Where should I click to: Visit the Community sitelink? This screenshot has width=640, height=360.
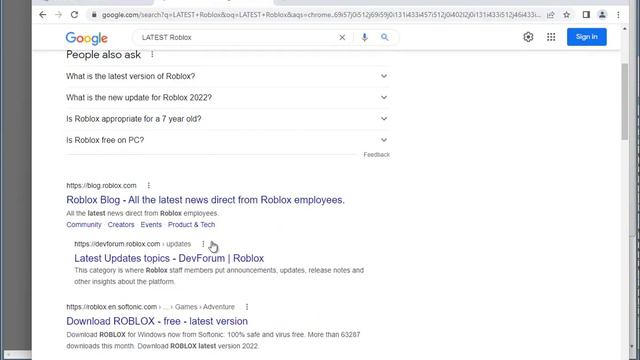click(x=84, y=224)
